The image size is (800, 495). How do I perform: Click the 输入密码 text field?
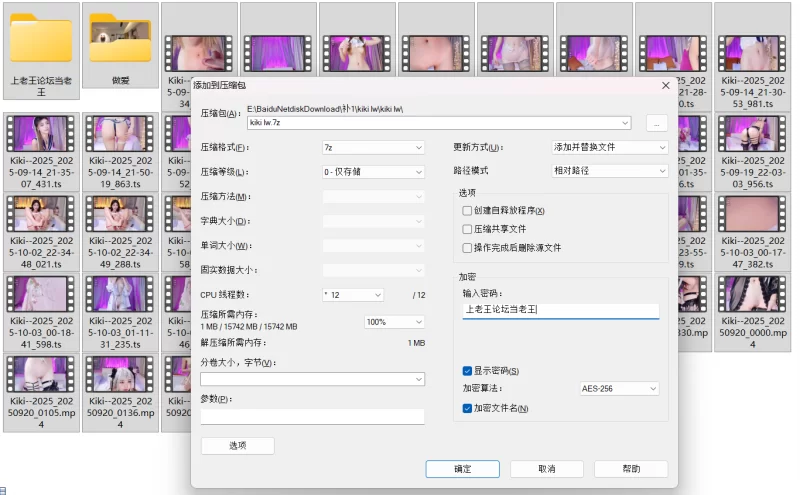tap(560, 310)
